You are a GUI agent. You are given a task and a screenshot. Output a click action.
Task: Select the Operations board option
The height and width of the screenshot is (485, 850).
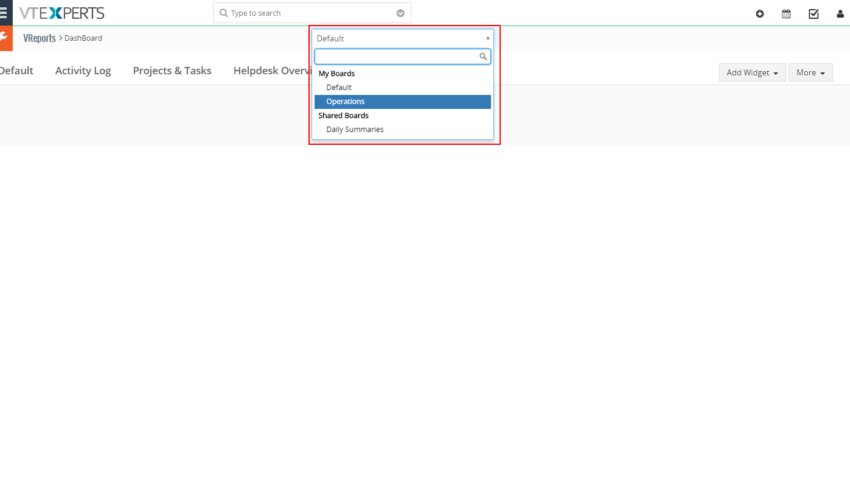click(x=403, y=101)
